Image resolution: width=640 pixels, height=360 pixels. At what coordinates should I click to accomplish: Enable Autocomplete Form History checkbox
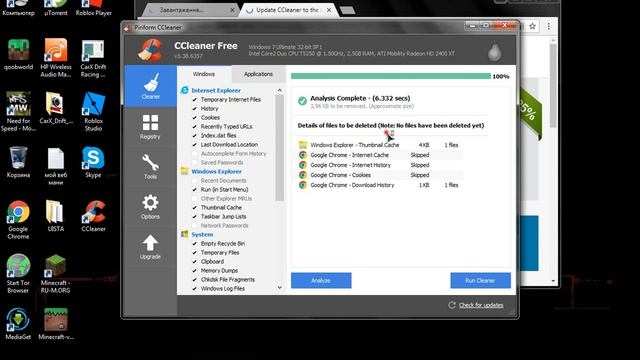tap(194, 153)
